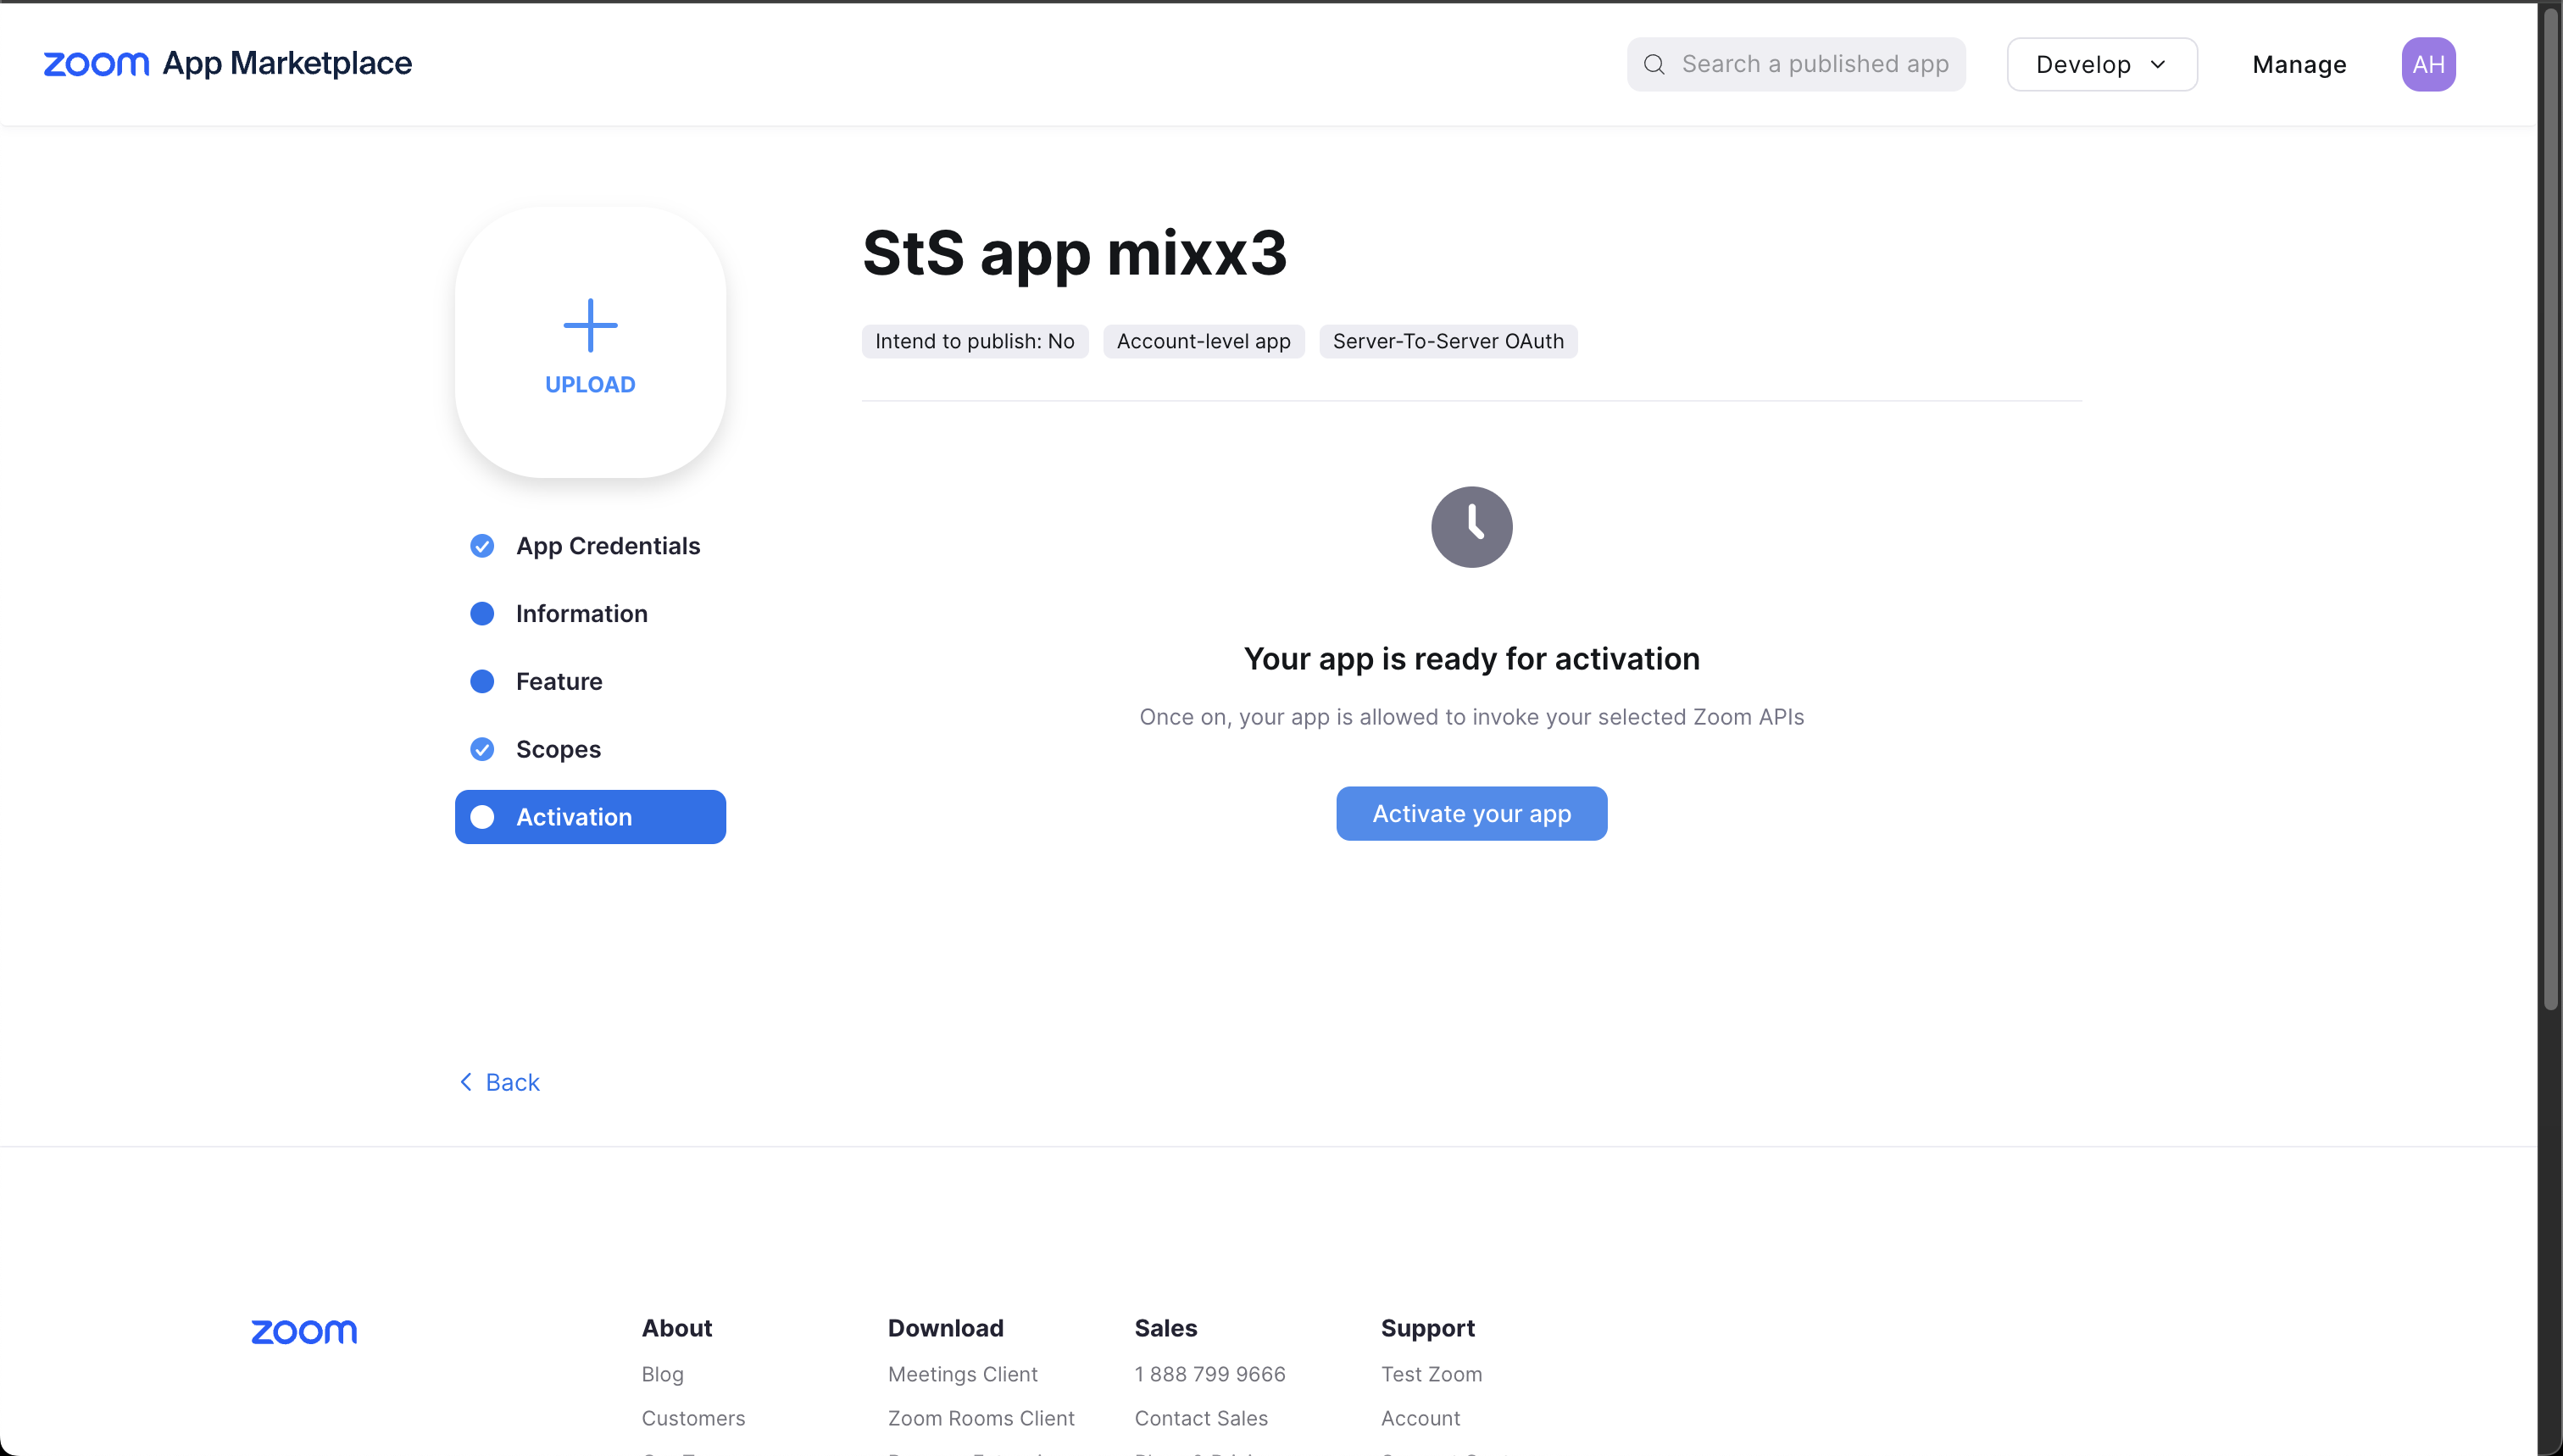Screen dimensions: 2563x1456
Task: Click Activate your app button
Action: coord(1471,813)
